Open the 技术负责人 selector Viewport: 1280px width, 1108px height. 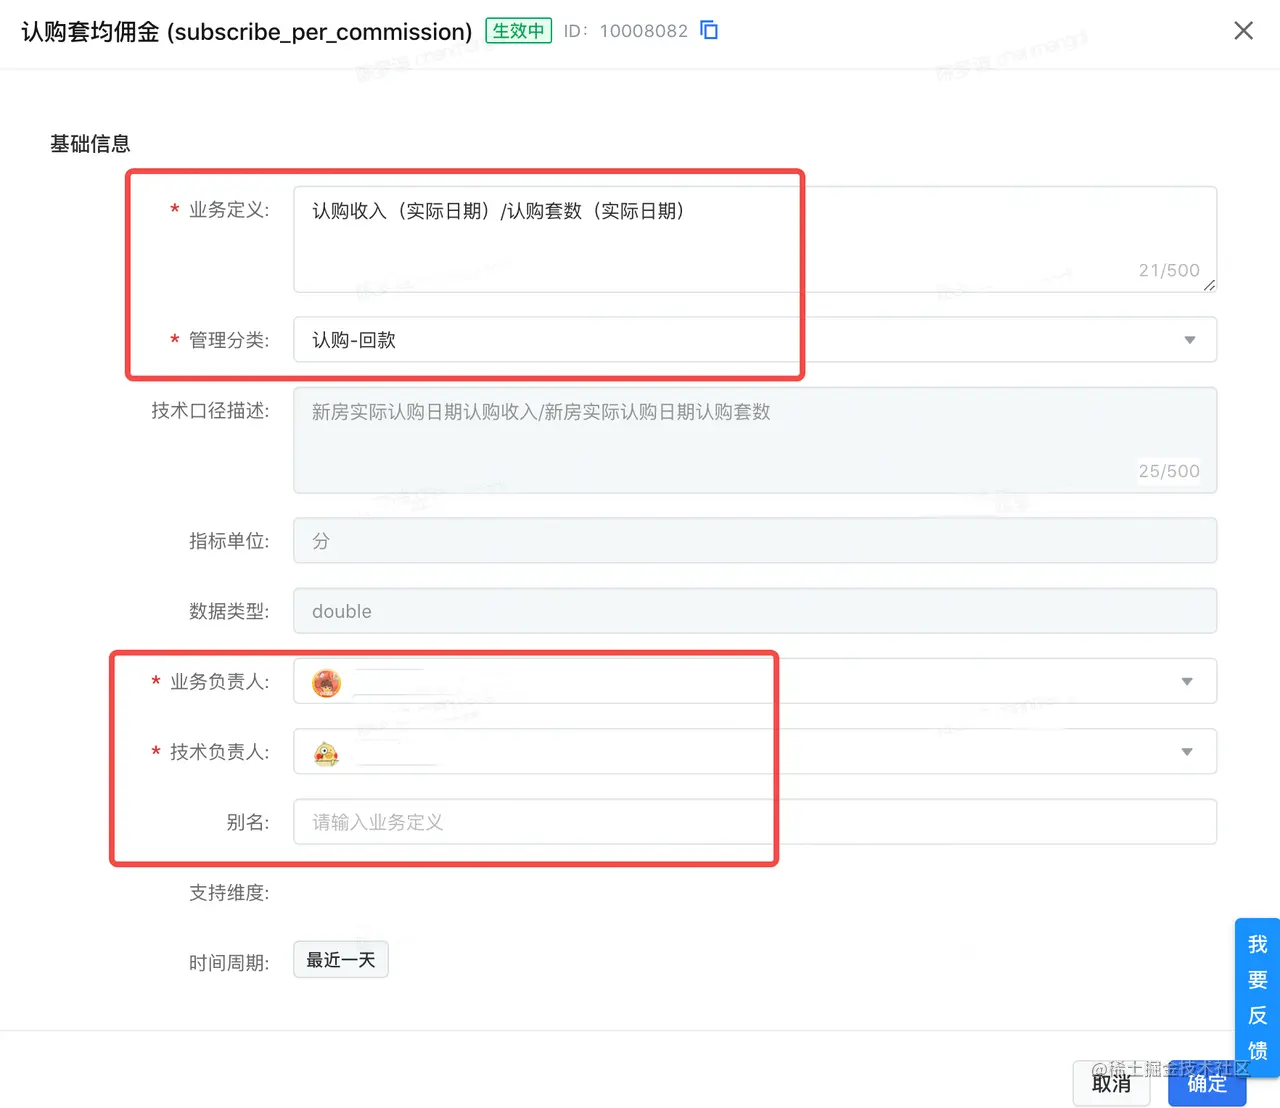755,751
